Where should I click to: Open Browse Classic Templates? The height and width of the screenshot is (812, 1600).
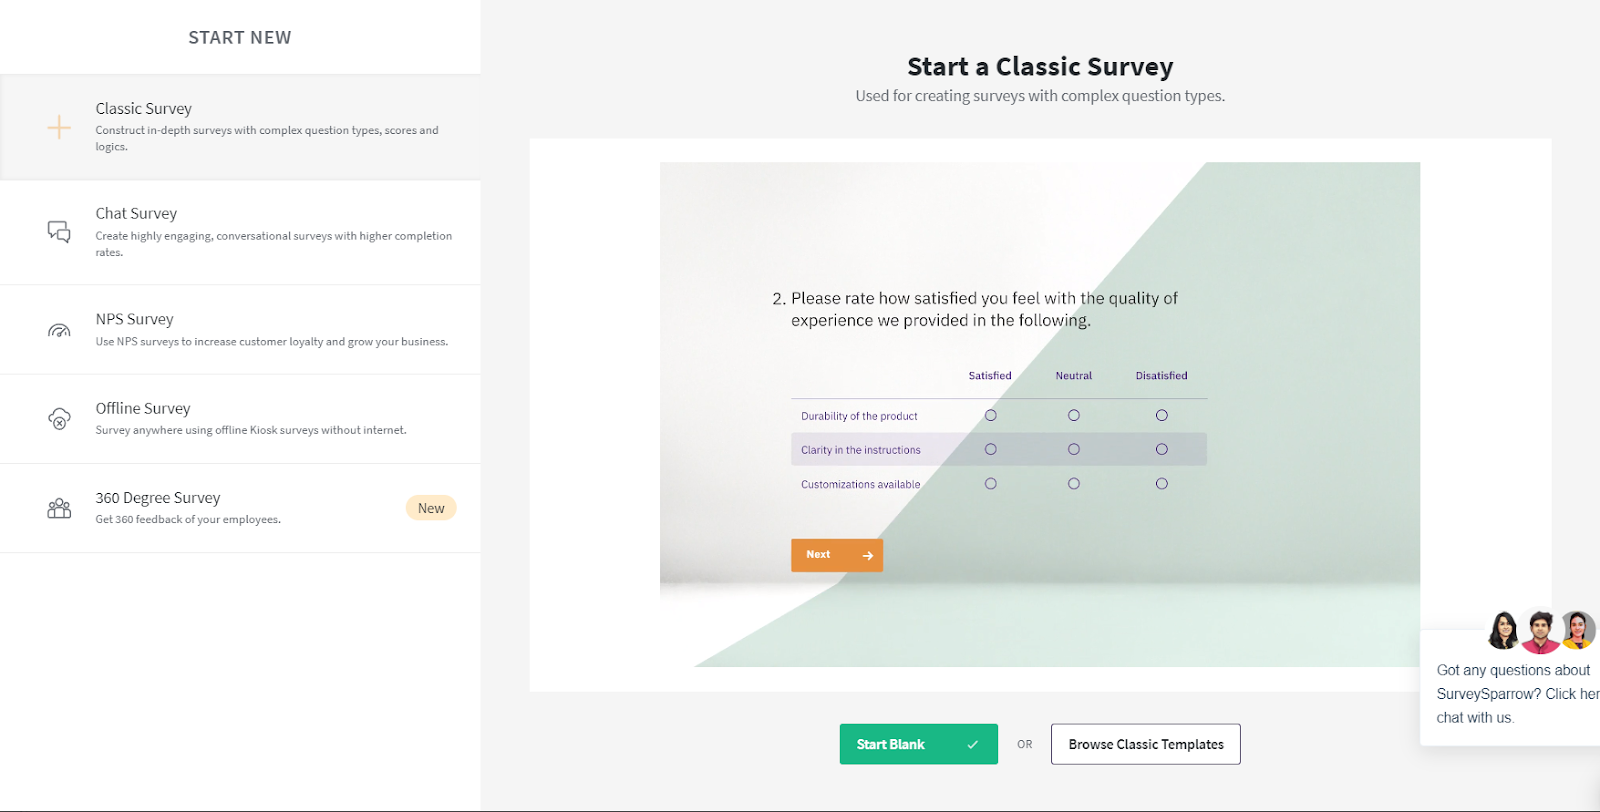click(1145, 745)
